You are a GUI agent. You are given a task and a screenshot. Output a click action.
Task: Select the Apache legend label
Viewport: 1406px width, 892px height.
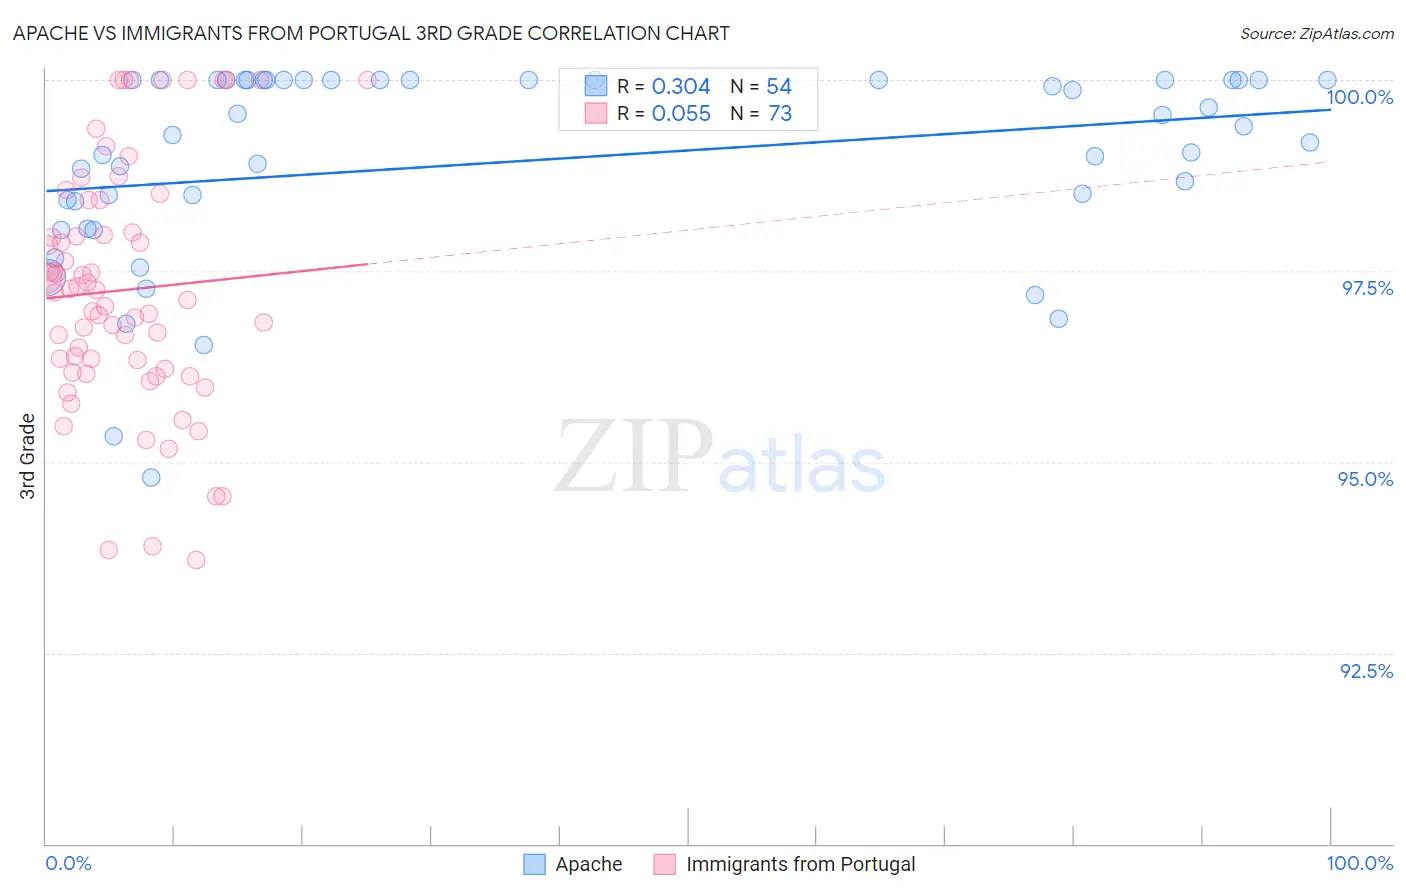pyautogui.click(x=589, y=864)
